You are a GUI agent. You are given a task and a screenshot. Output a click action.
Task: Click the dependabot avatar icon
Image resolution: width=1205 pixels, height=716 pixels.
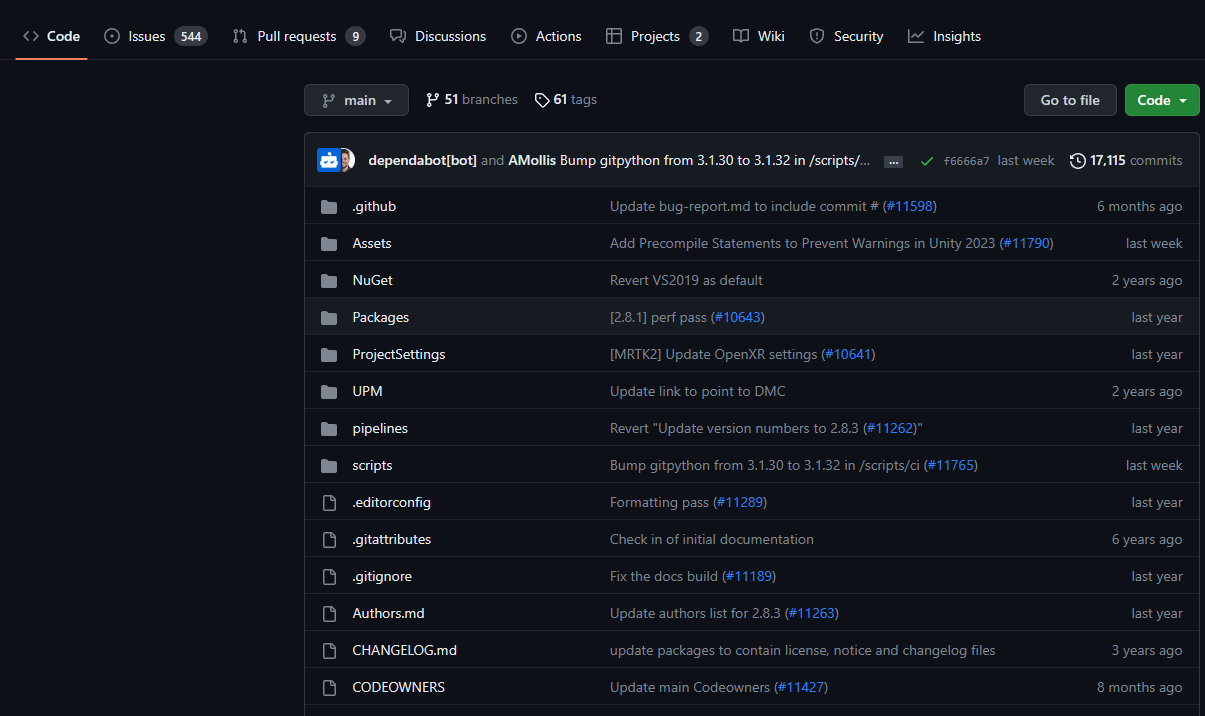pos(328,160)
